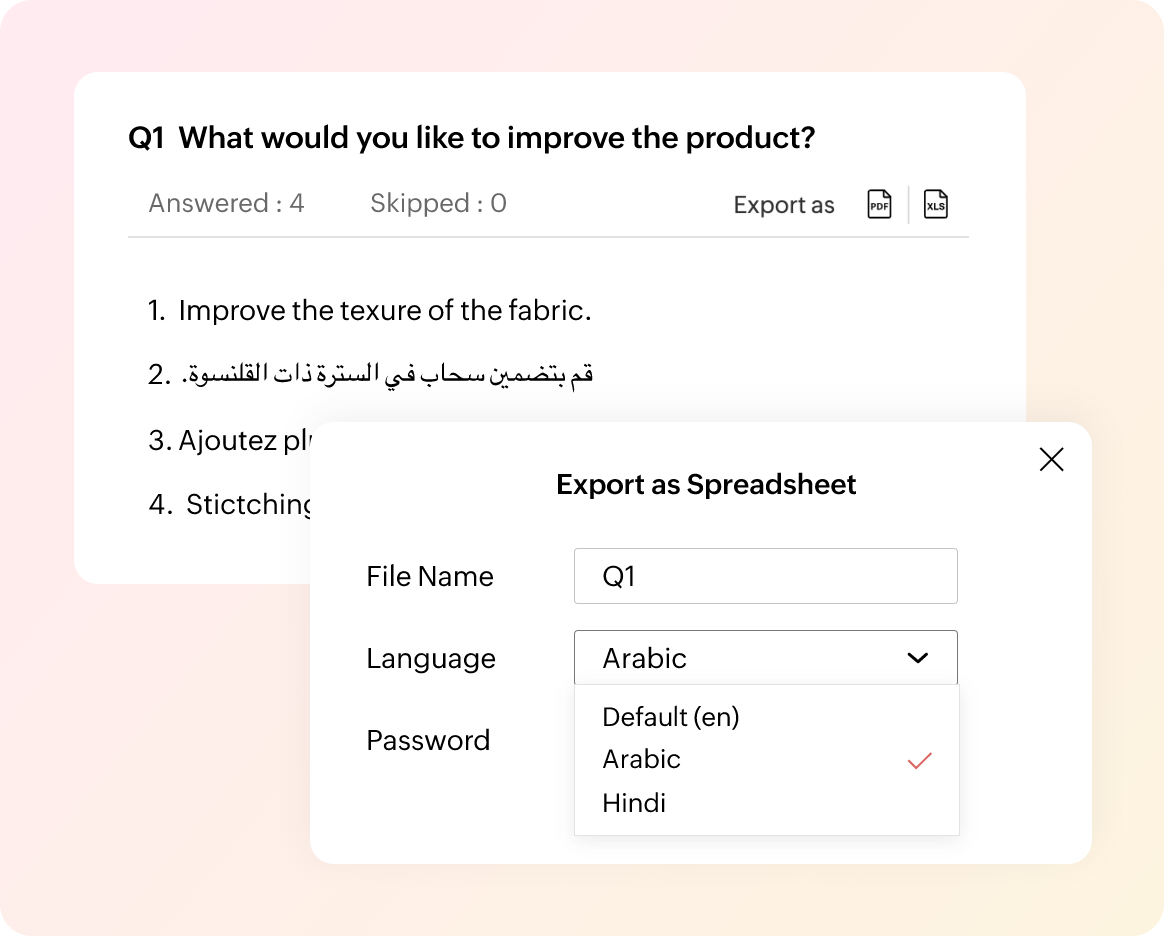Edit the File Name field containing Q1

coord(766,576)
